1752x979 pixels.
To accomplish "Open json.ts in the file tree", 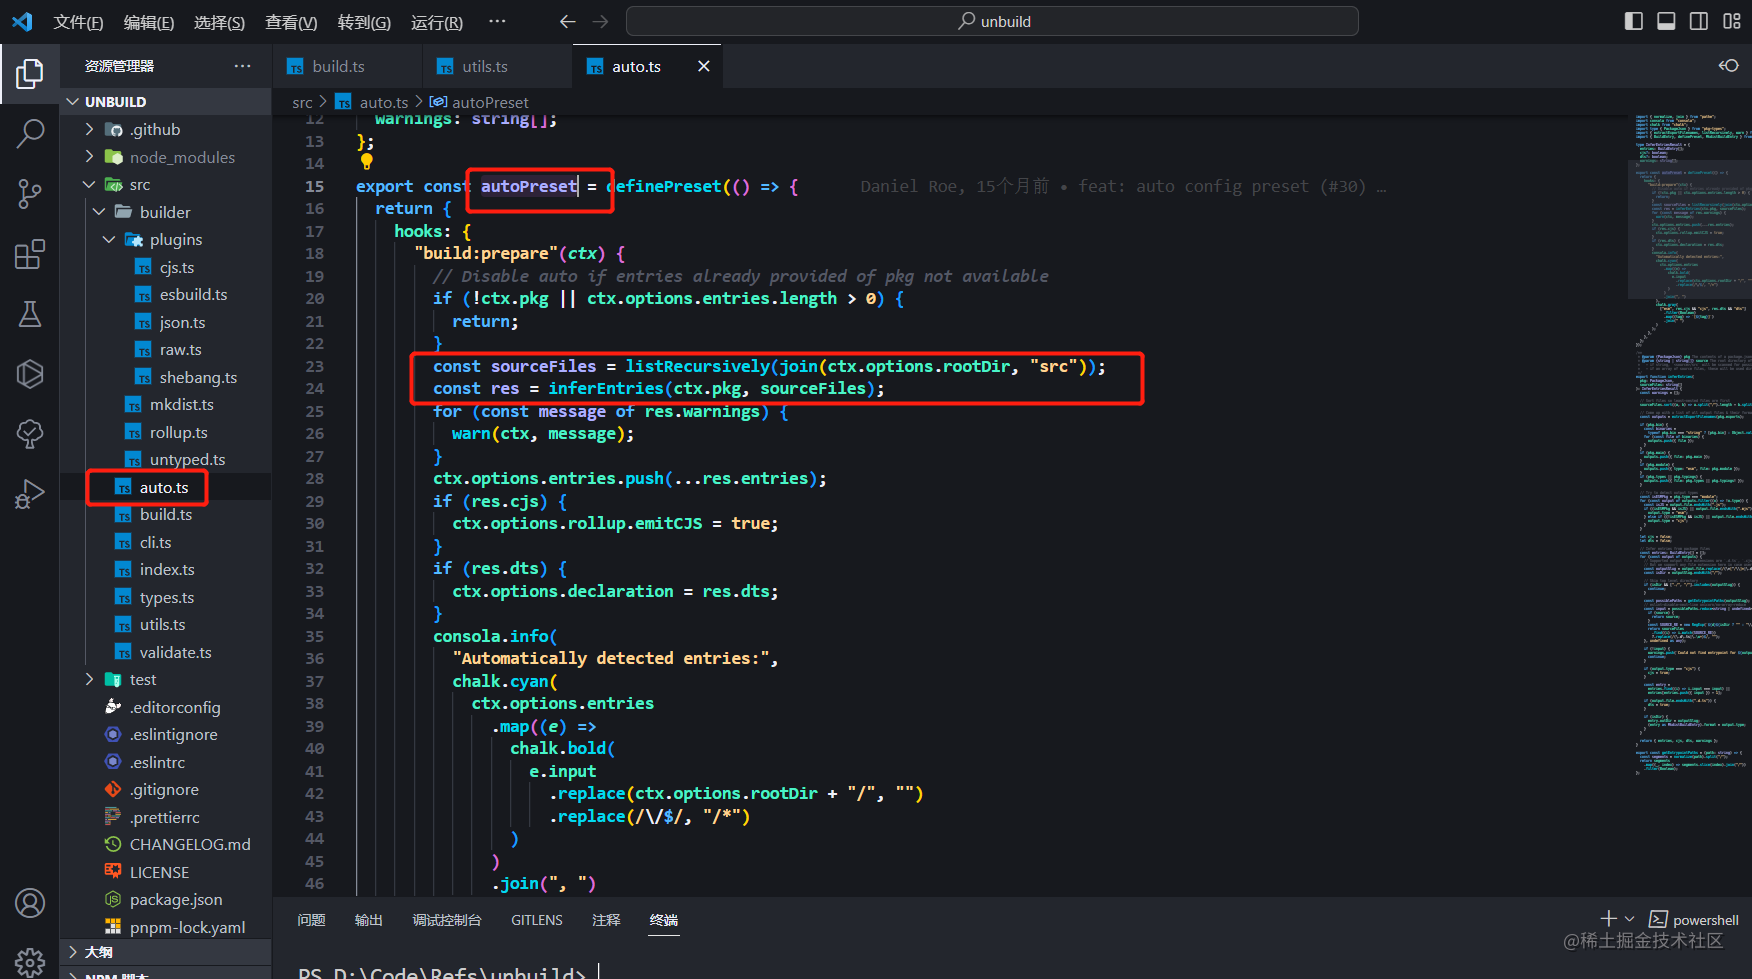I will tap(166, 322).
